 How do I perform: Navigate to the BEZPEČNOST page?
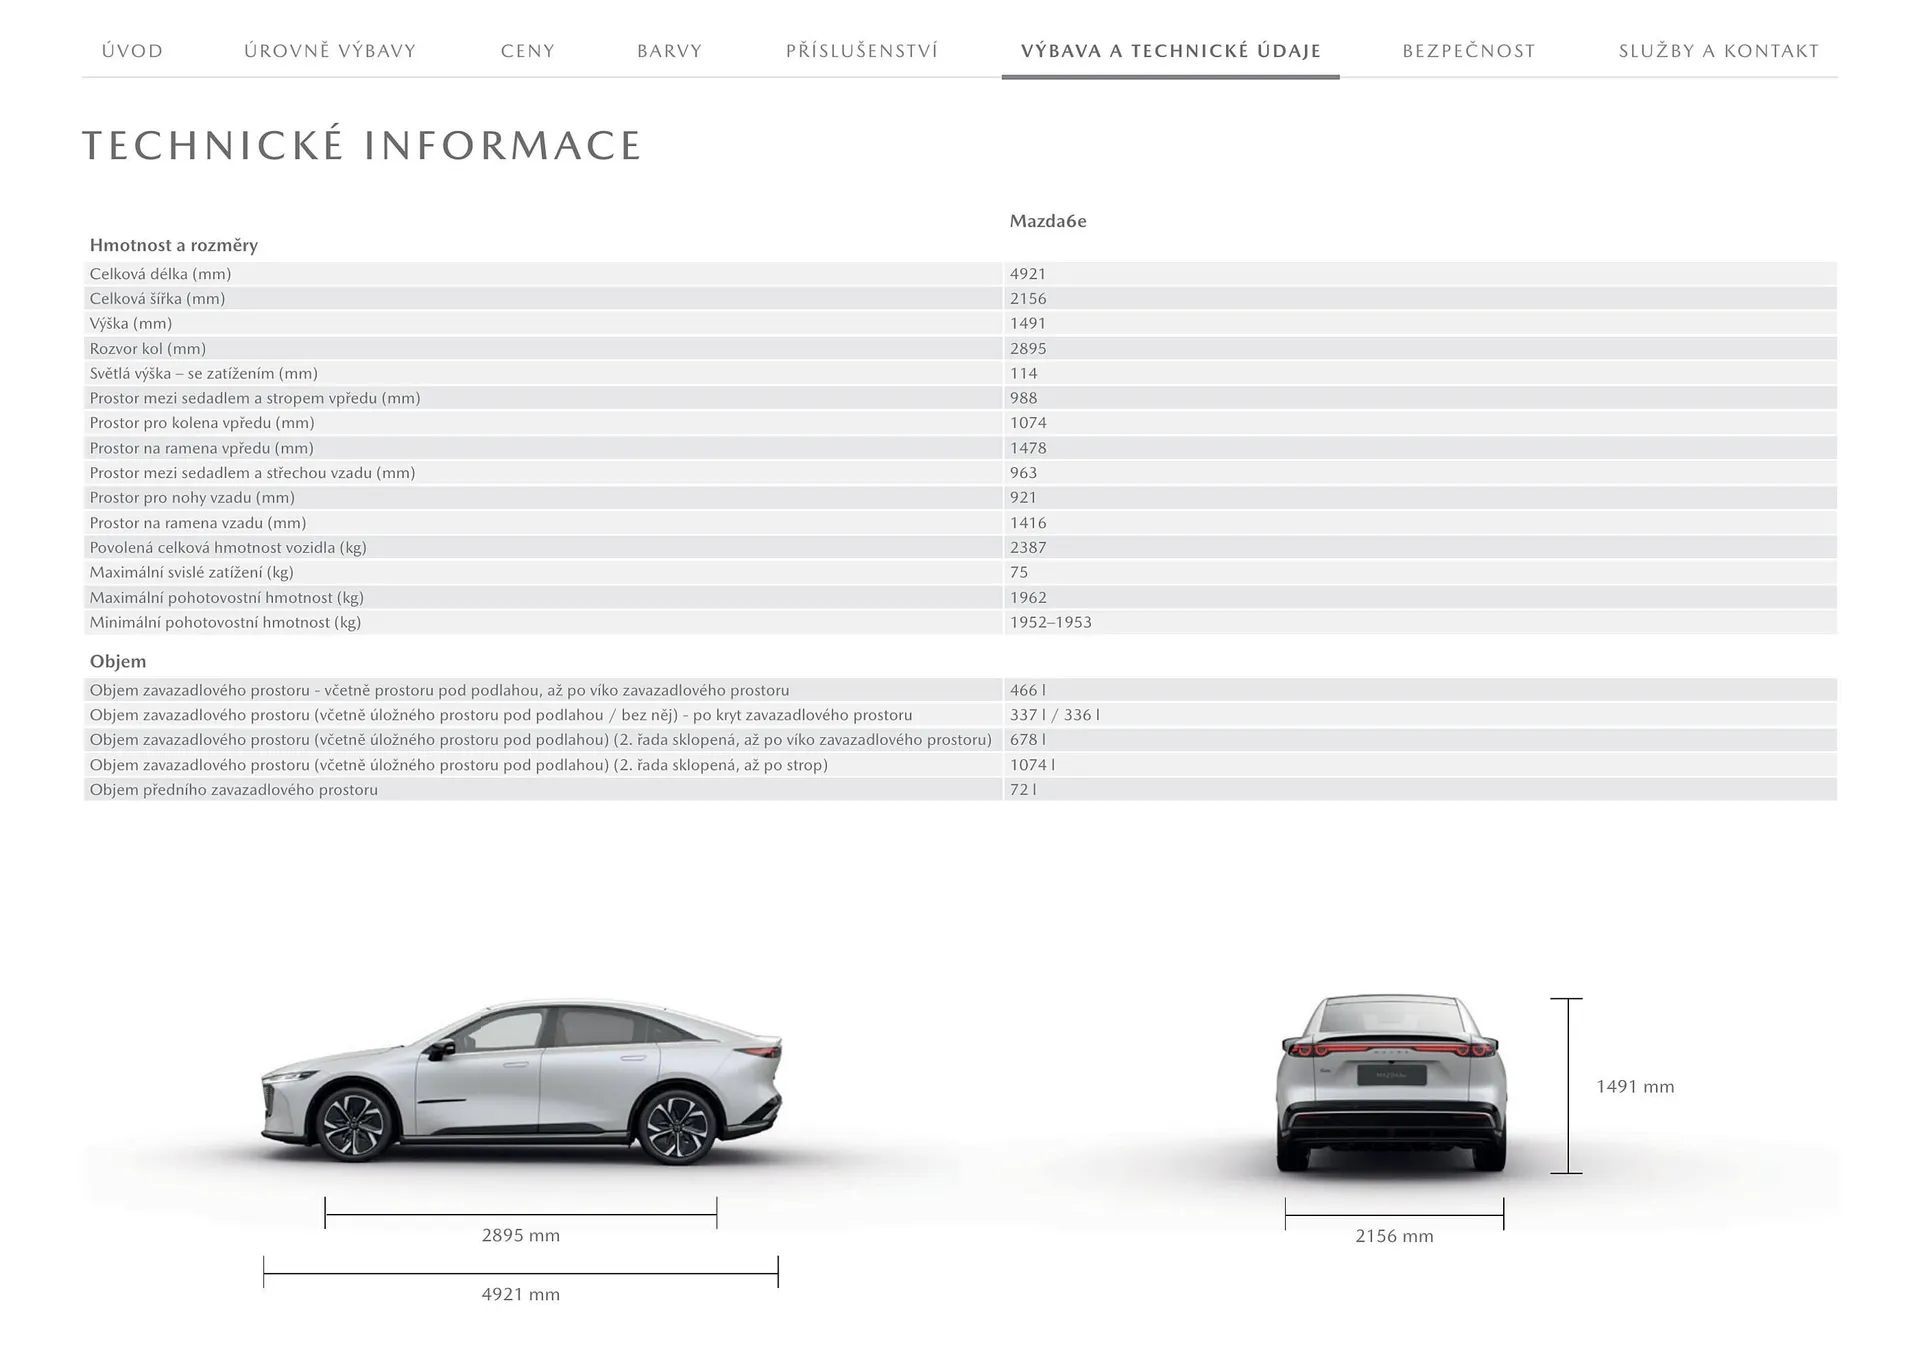pos(1469,50)
